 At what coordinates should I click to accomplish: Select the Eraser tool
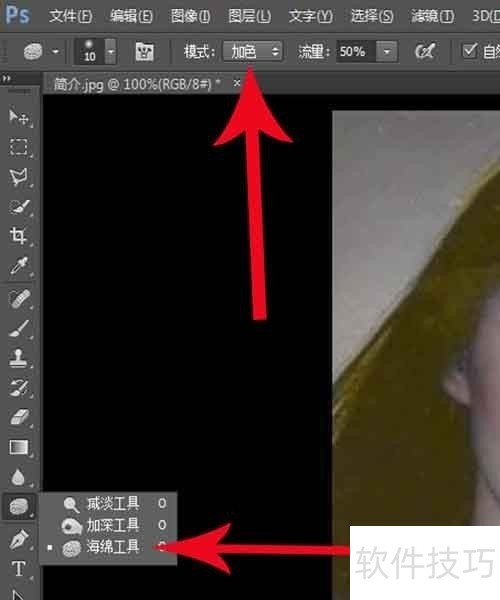coord(19,417)
